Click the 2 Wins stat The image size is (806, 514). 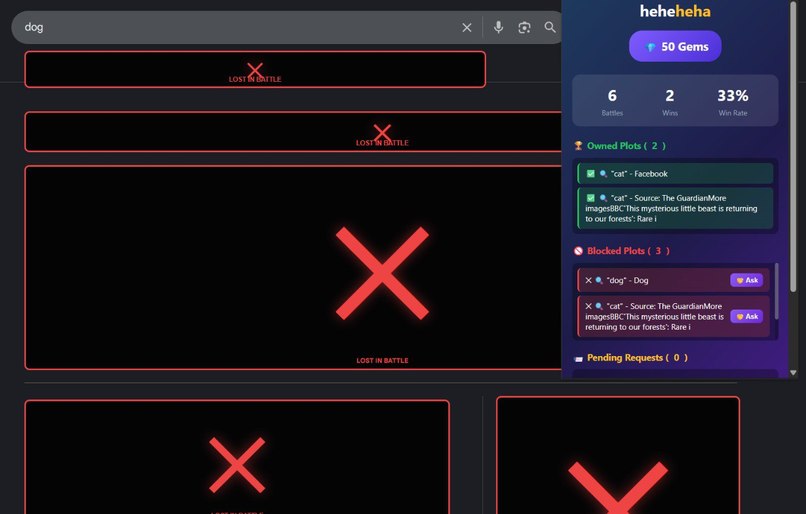tap(670, 102)
